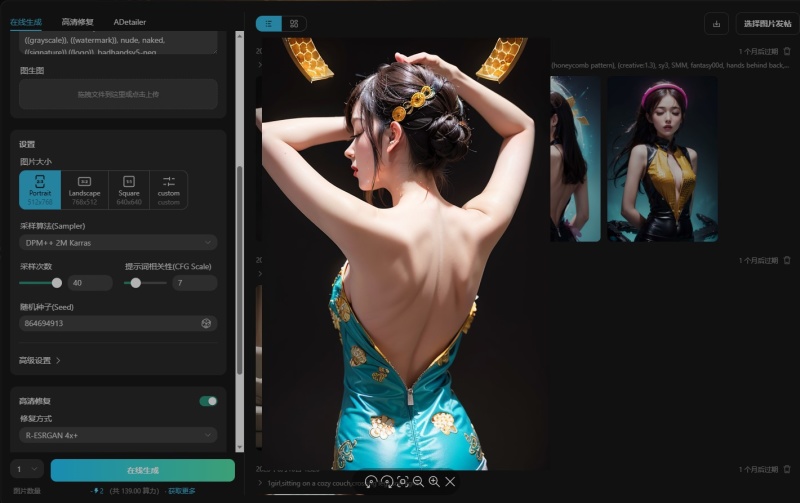Toggle the 高清修复 switch off
This screenshot has width=800, height=503.
208,401
